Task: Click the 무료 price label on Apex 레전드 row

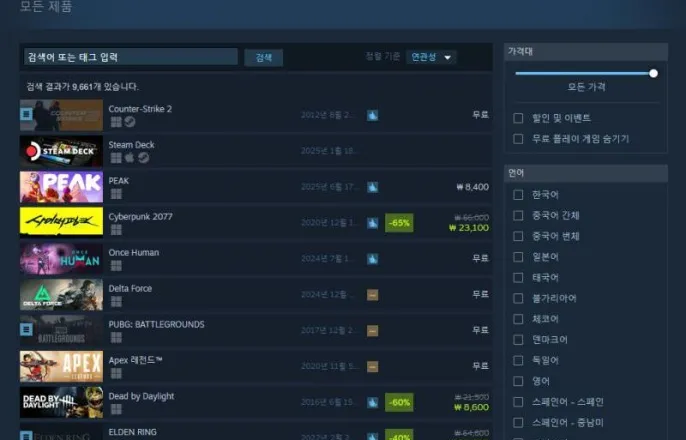Action: pos(480,366)
